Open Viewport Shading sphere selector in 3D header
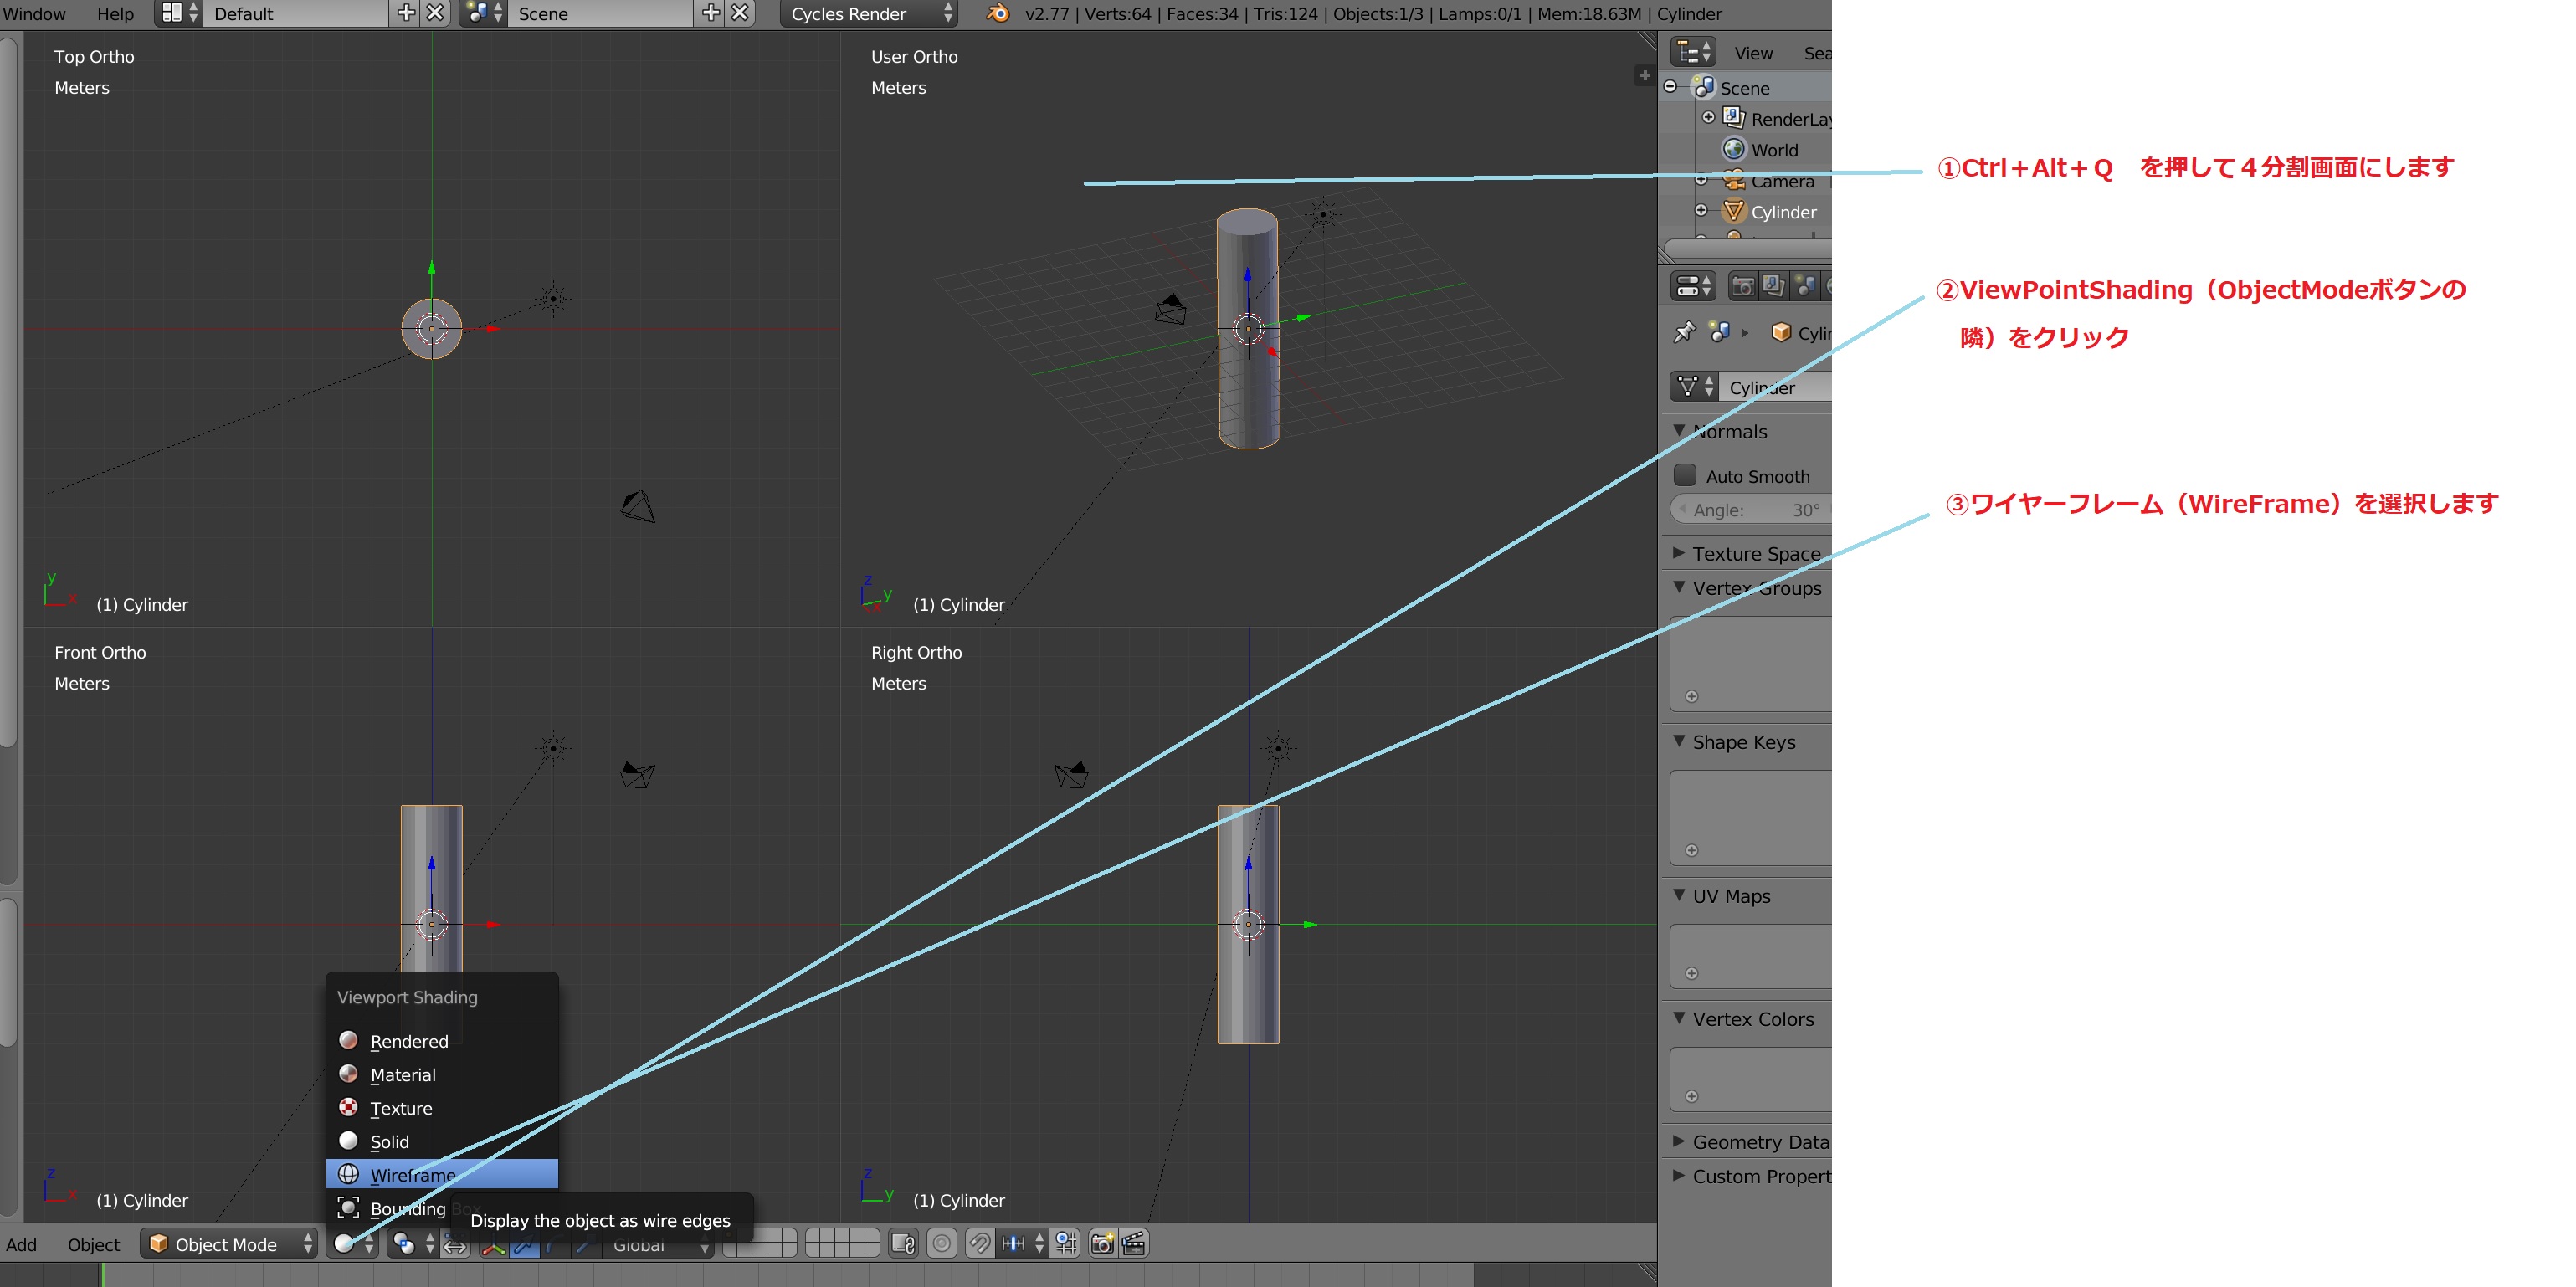Viewport: 2576px width, 1287px height. (354, 1243)
